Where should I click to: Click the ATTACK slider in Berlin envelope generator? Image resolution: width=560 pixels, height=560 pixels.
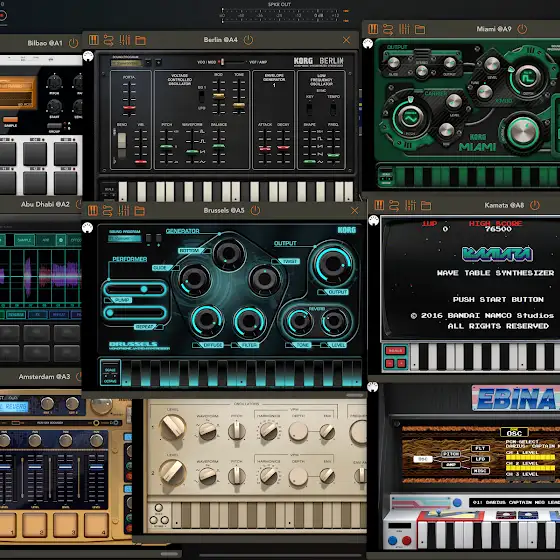265,146
